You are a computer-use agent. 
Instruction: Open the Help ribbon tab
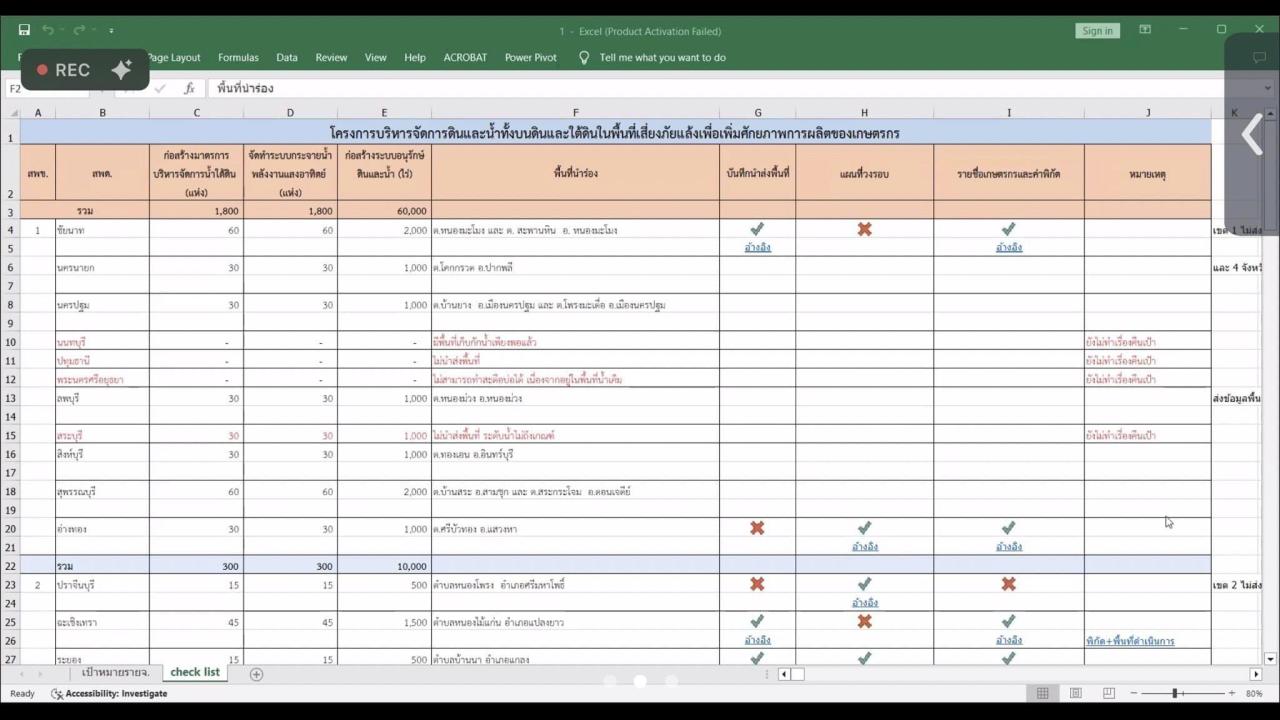tap(414, 57)
